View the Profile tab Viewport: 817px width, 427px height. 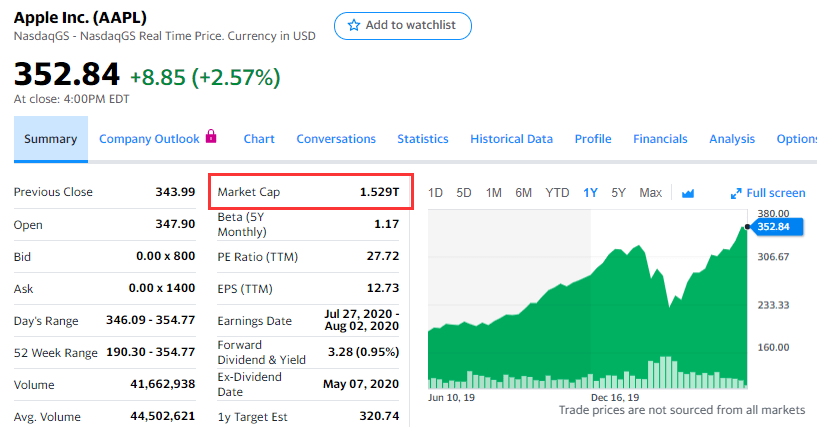(x=593, y=139)
